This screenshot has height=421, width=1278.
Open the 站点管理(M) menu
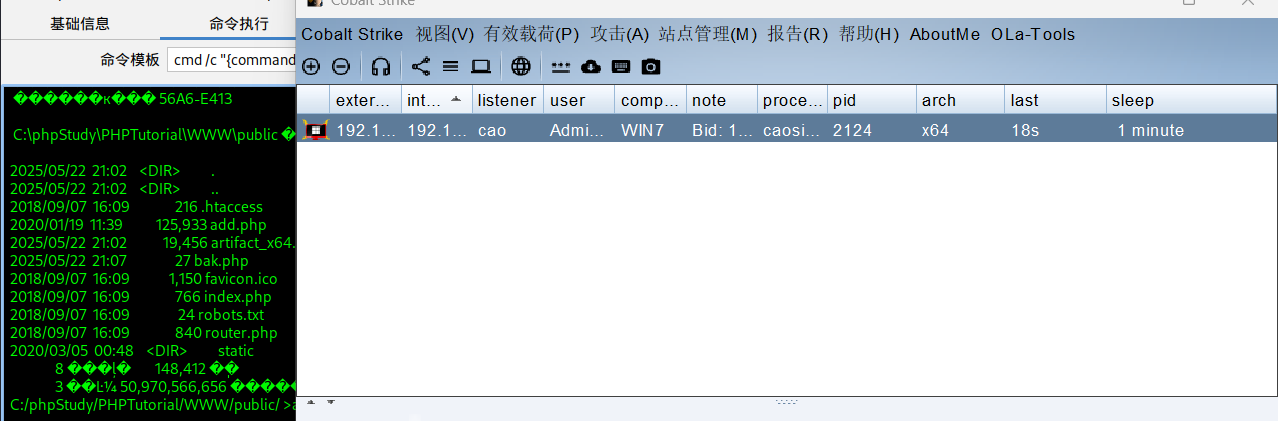tap(708, 34)
